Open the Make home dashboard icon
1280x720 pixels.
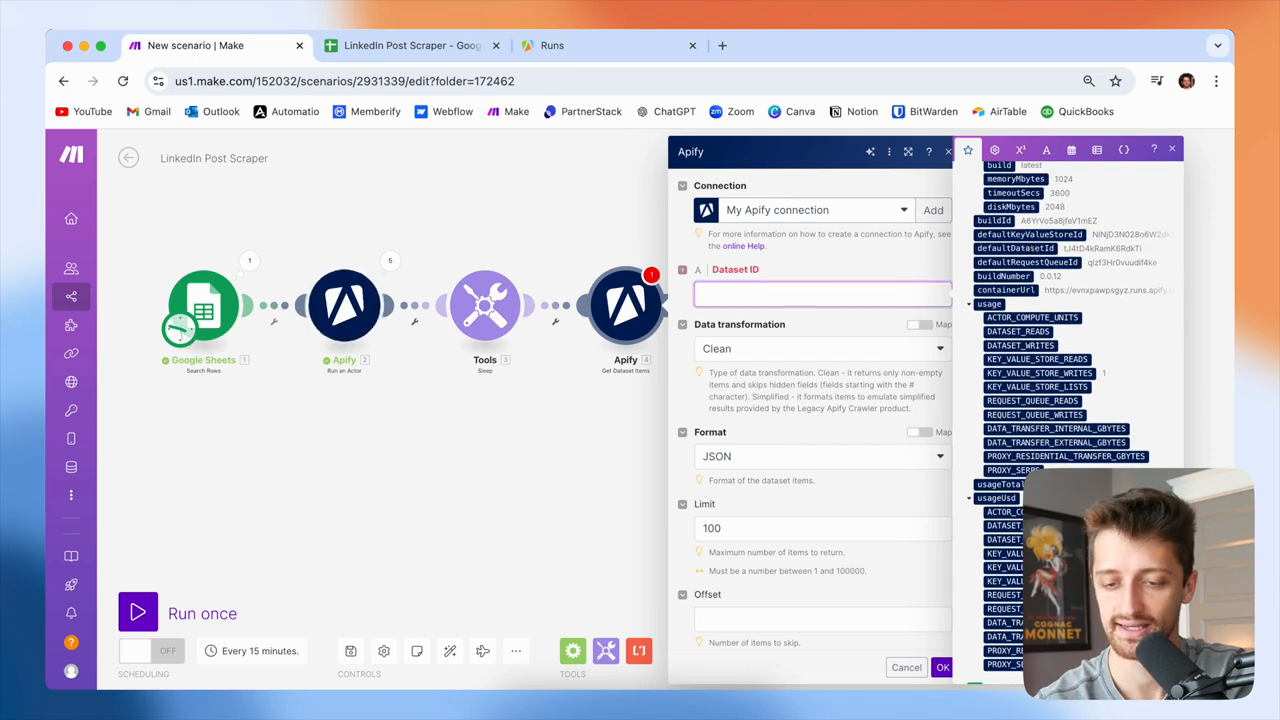[71, 219]
